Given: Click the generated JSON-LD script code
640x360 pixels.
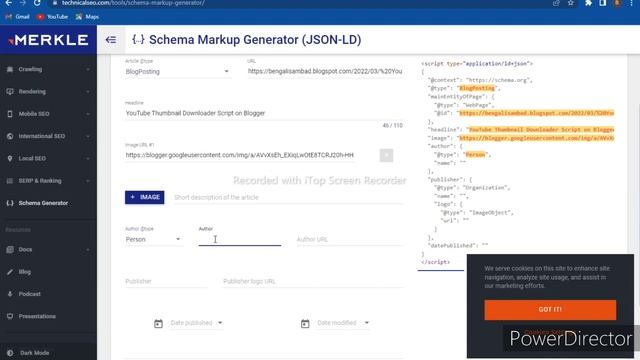Looking at the screenshot, I should point(518,162).
